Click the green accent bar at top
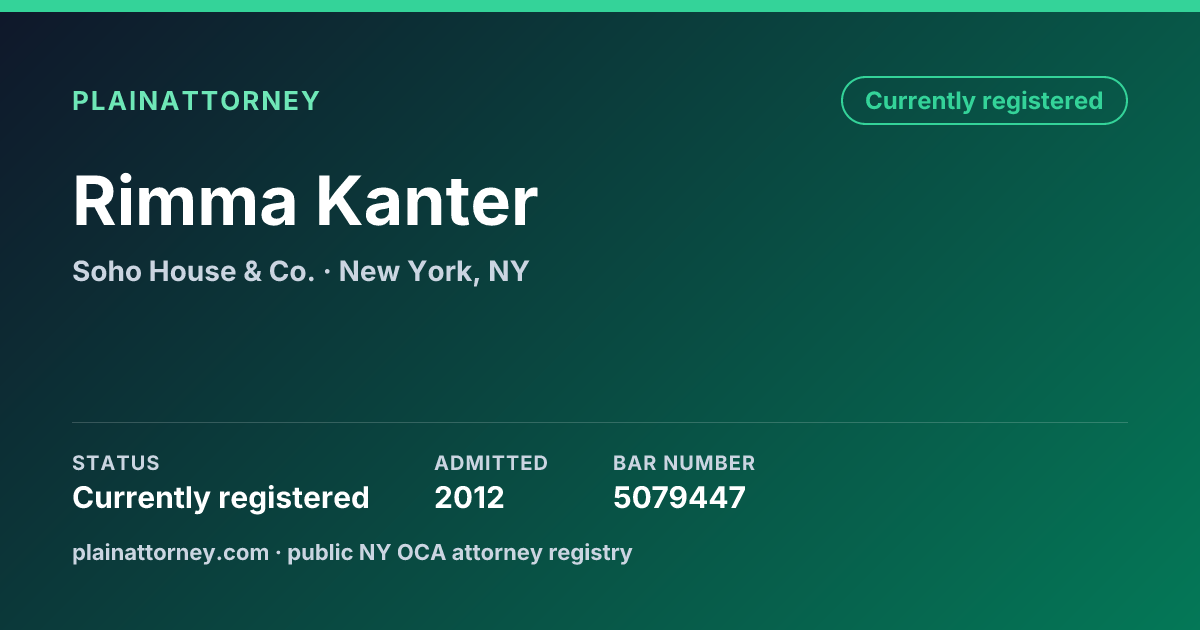Image resolution: width=1200 pixels, height=630 pixels. 600,6
